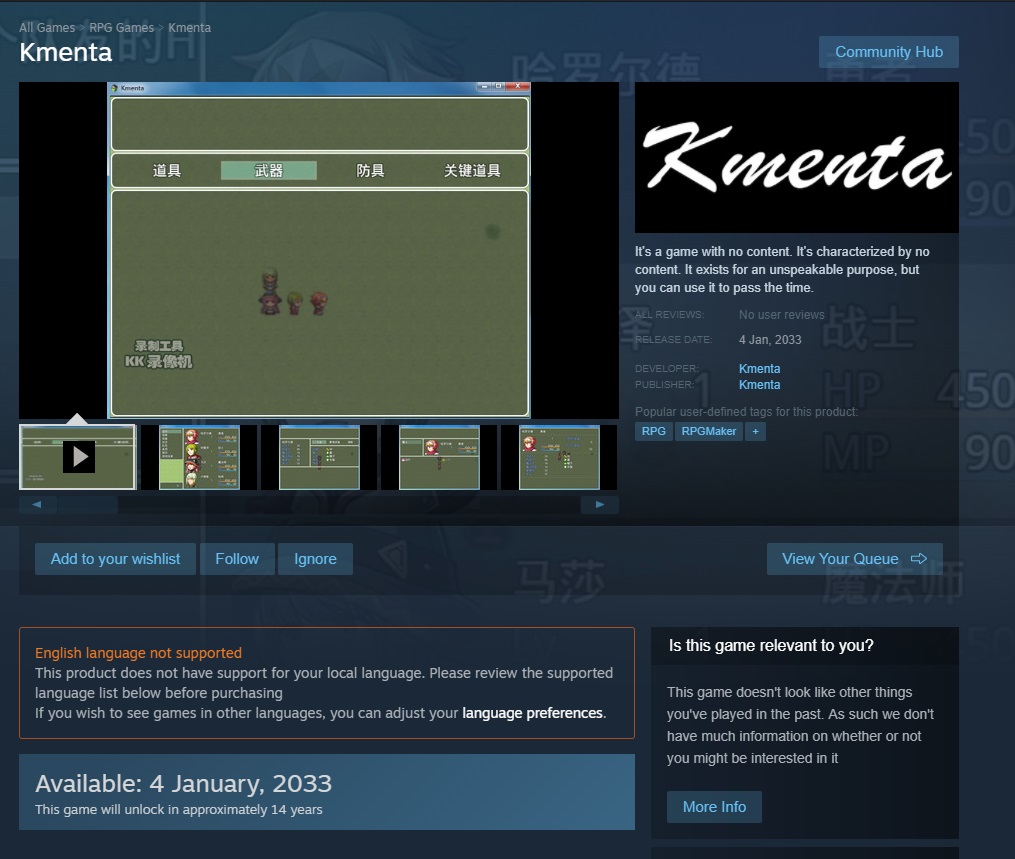
Task: Select the 防具 tab in the game video
Action: point(370,170)
